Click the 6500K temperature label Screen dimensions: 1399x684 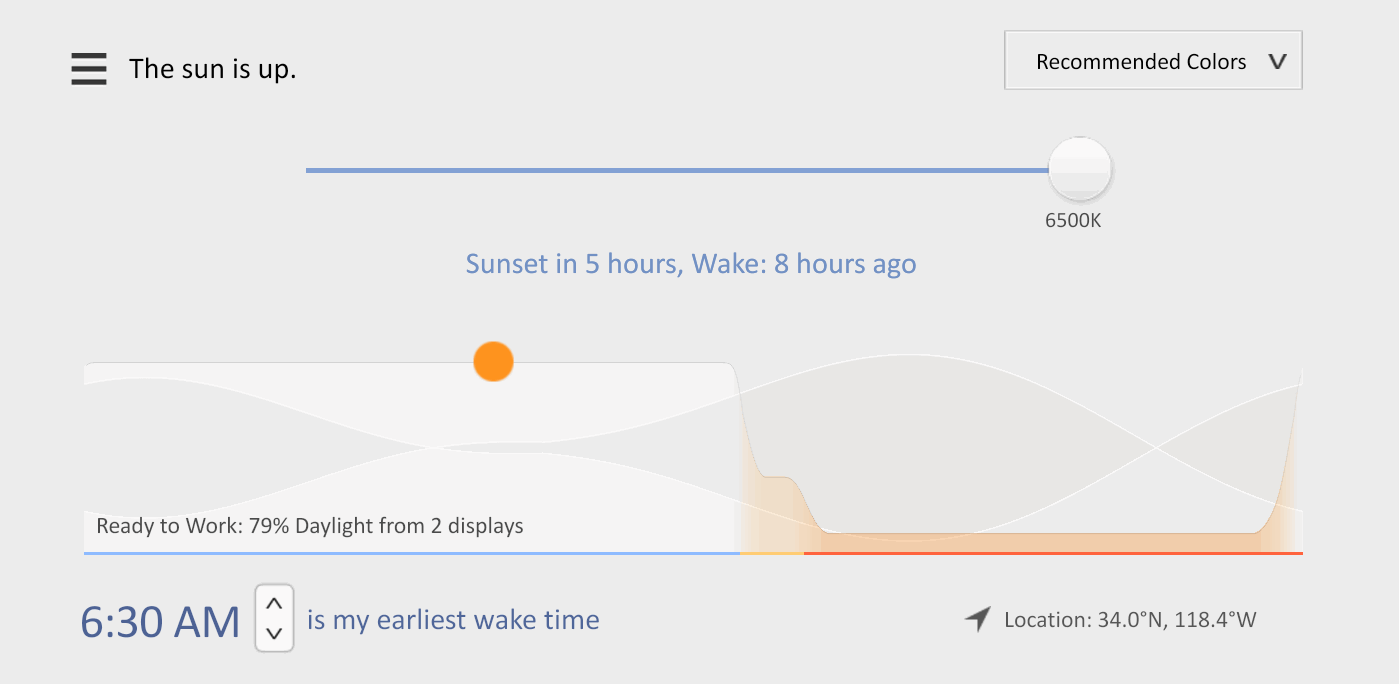point(1073,221)
